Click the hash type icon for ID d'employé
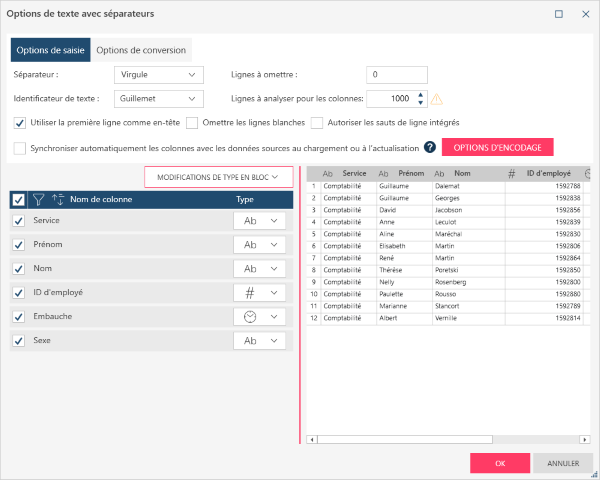The width and height of the screenshot is (600, 480). [250, 292]
